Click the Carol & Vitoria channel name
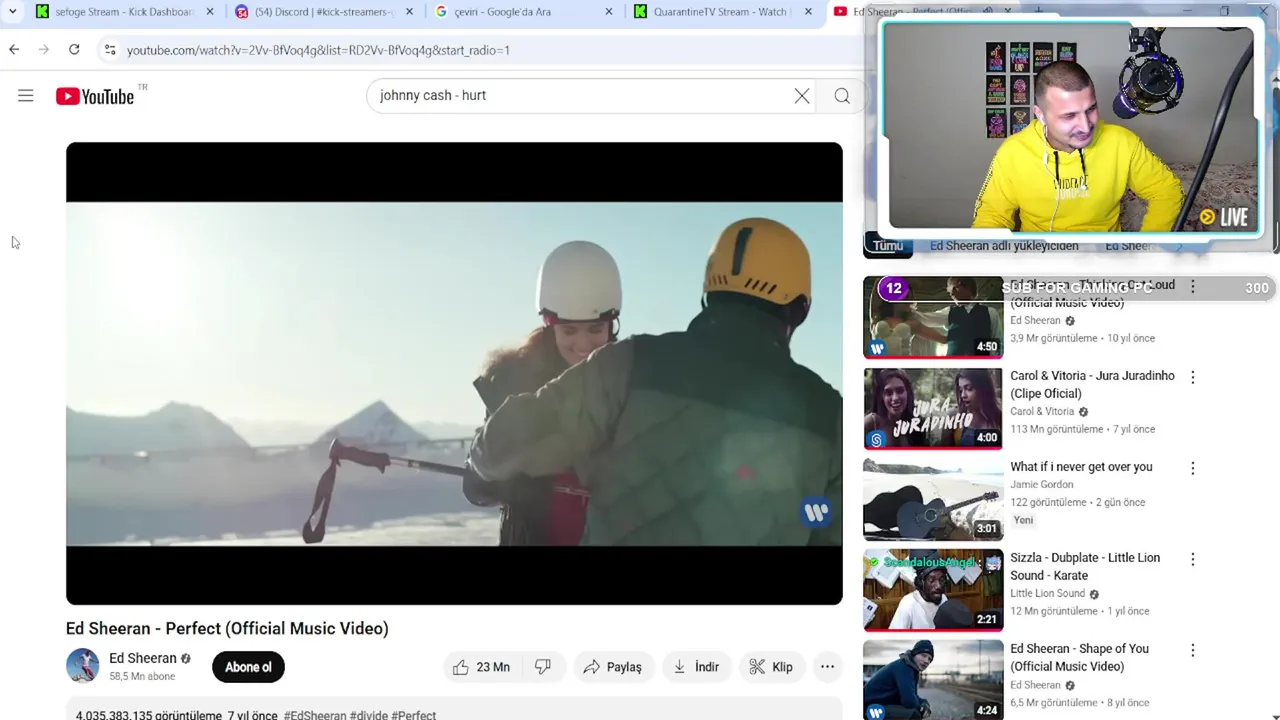 1042,412
